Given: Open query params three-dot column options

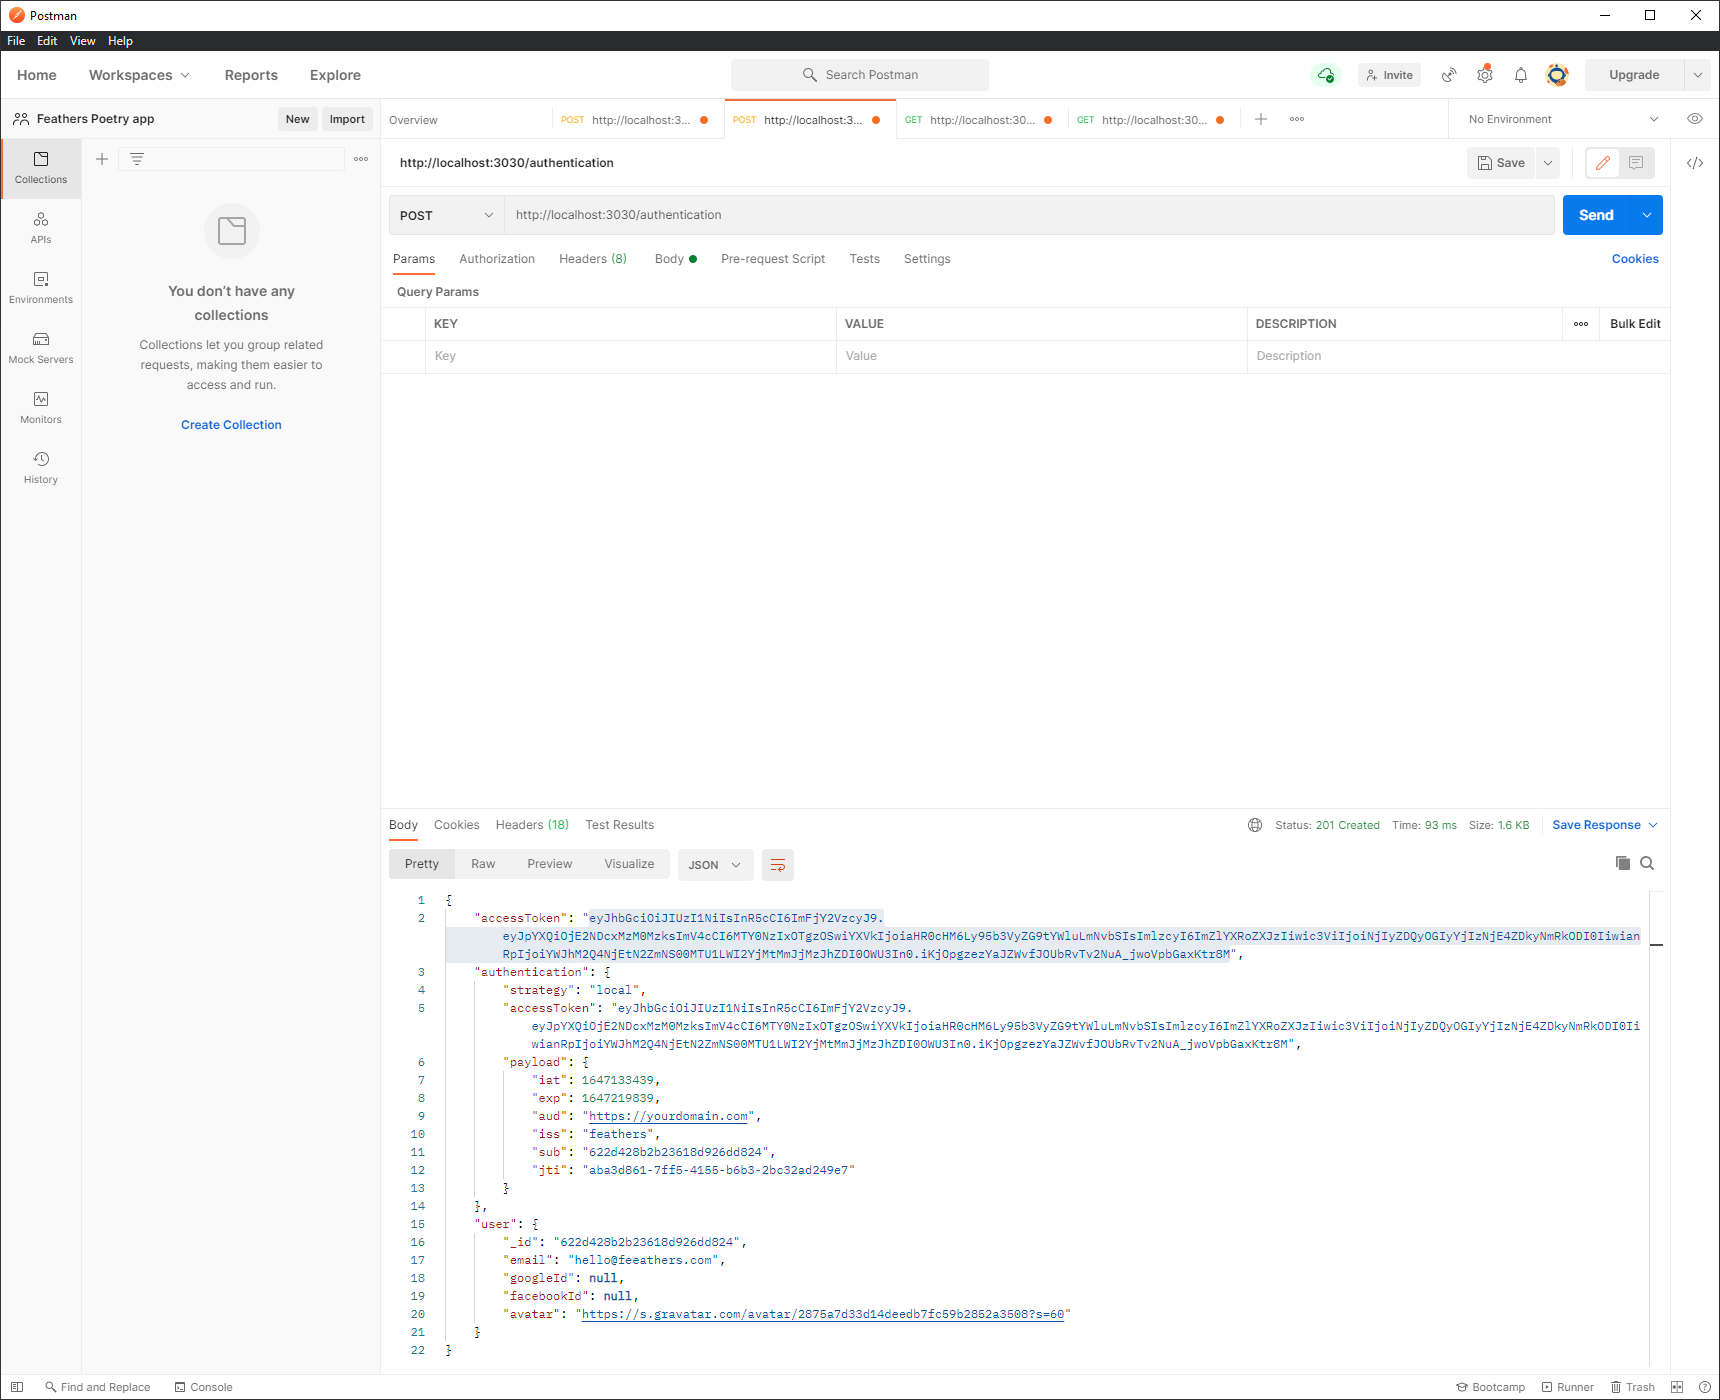Looking at the screenshot, I should click(1581, 324).
